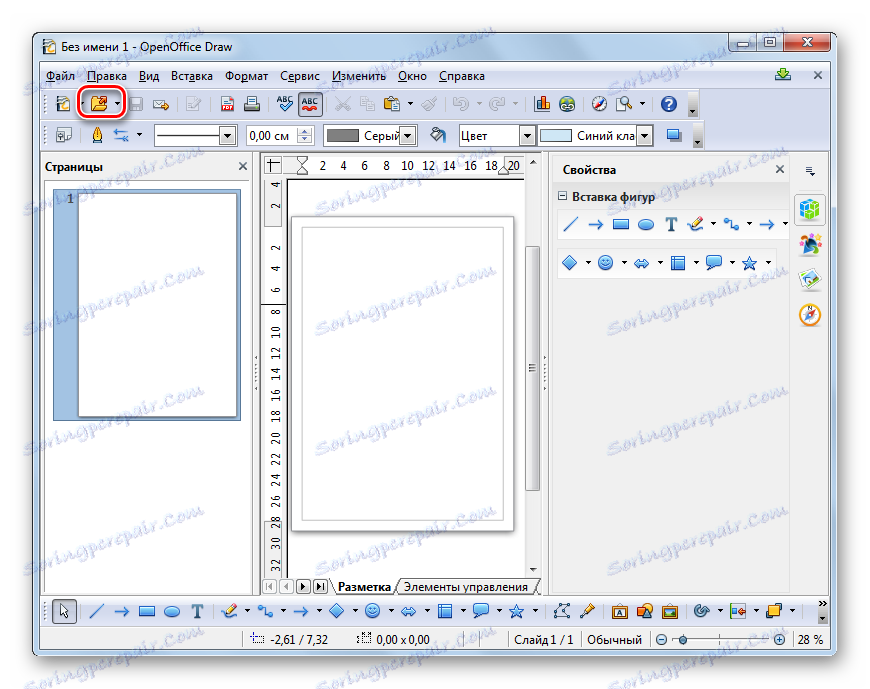The image size is (870, 689).
Task: Expand the Open file dropdown arrow
Action: coord(117,104)
